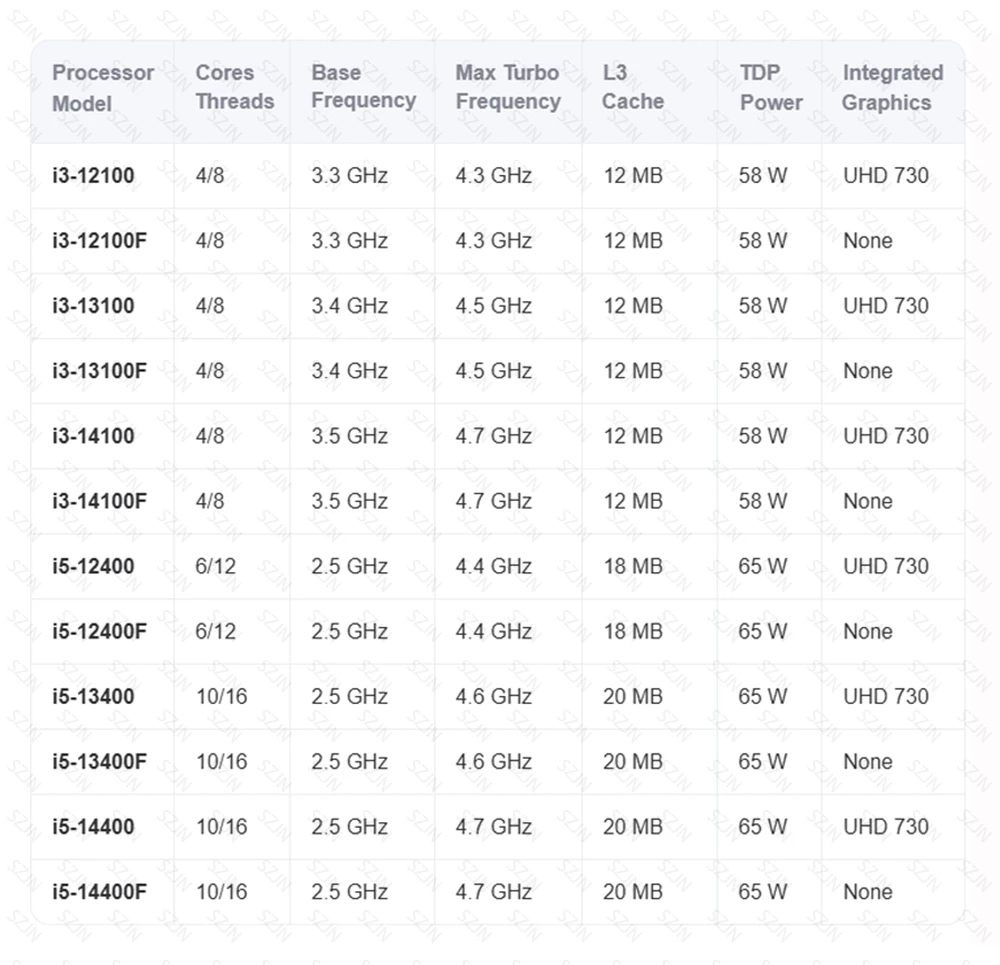Select the TDP Power column header

tap(771, 87)
